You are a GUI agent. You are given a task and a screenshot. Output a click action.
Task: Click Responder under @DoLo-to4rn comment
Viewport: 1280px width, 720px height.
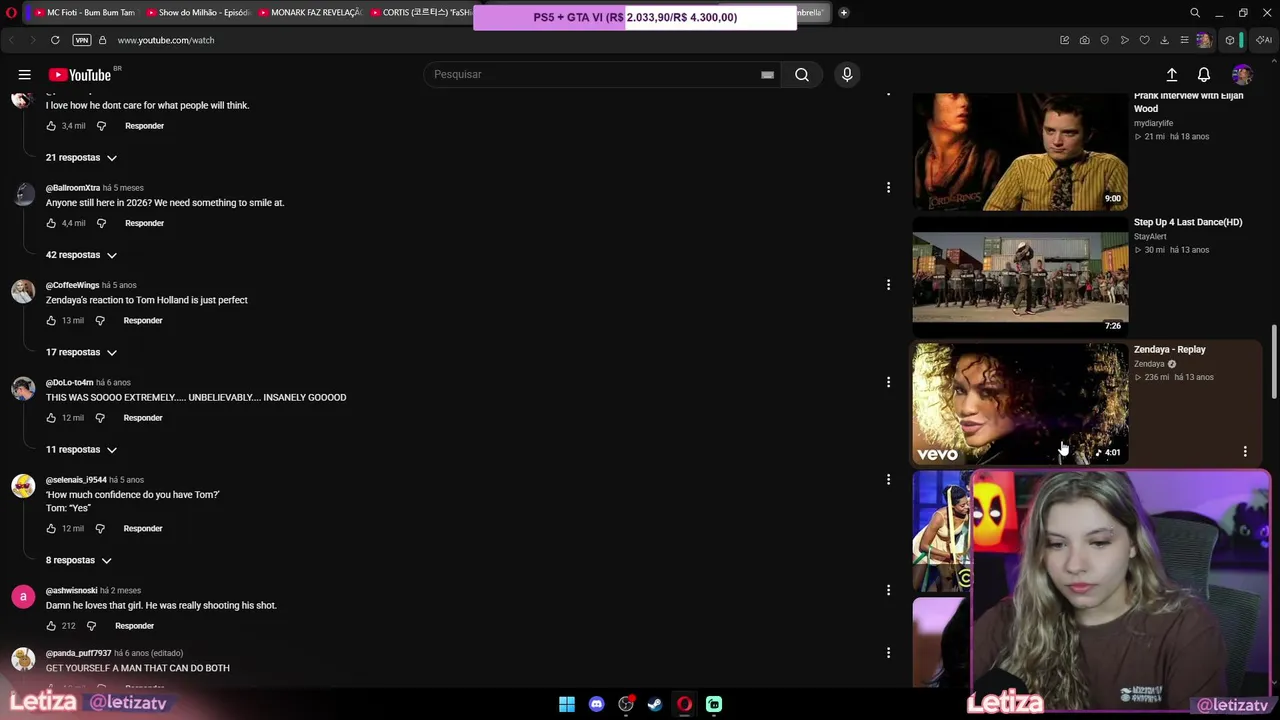tap(143, 418)
